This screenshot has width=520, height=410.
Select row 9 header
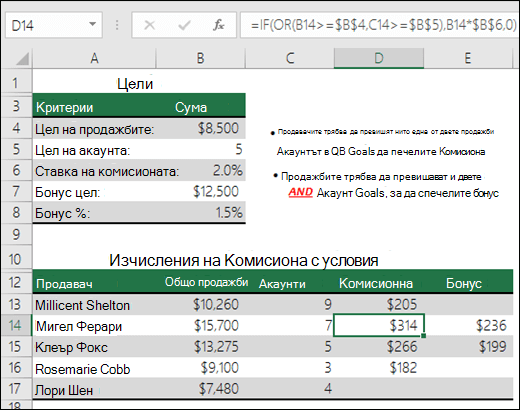(16, 235)
